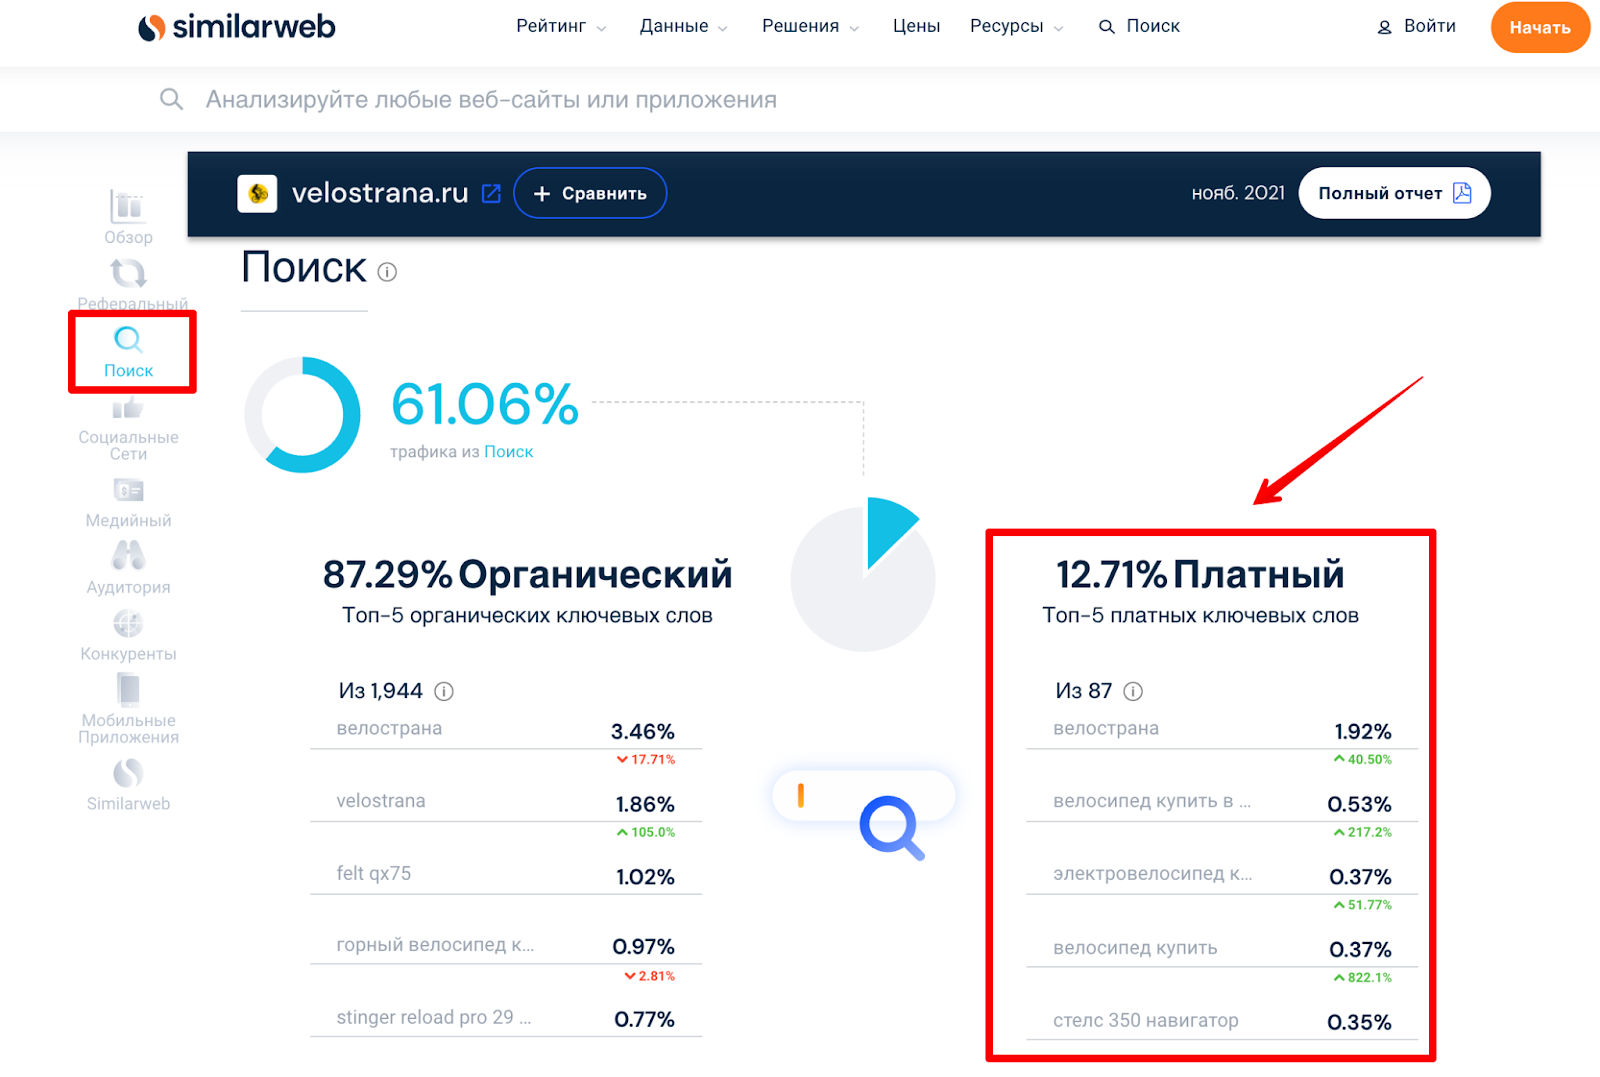Click paid keyword велострана
The width and height of the screenshot is (1600, 1077).
(1106, 729)
